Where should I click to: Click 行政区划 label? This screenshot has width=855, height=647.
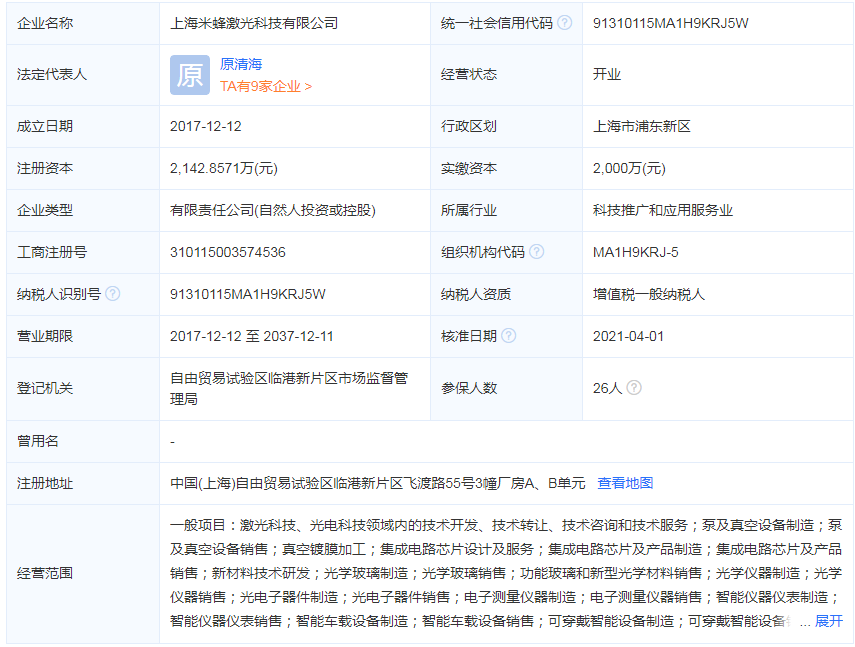coord(469,126)
